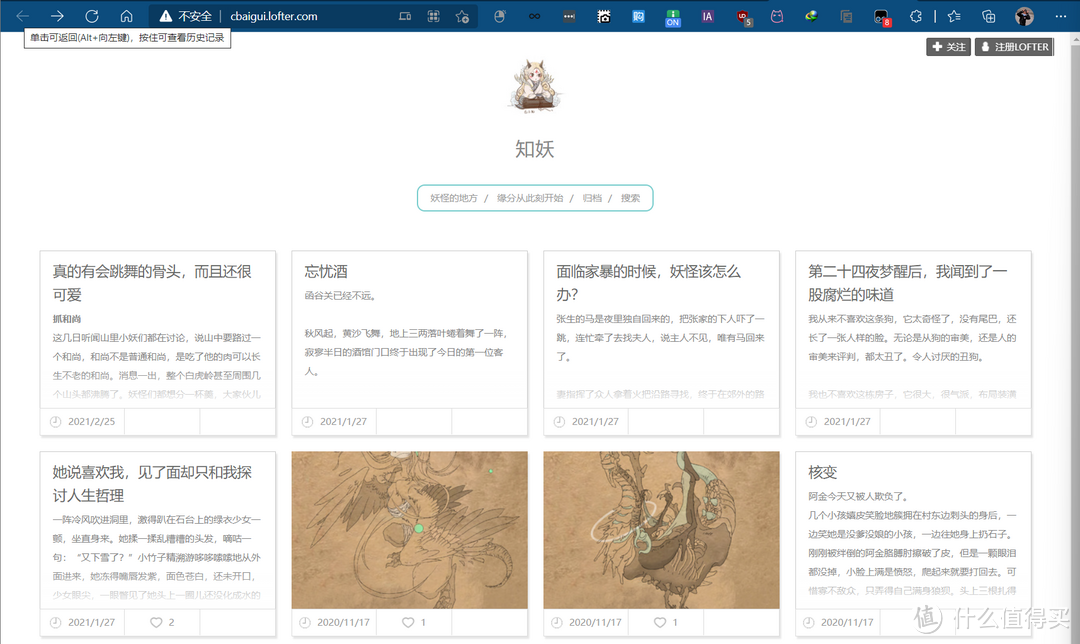
Task: Click the mouse gesture extension icon
Action: pyautogui.click(x=500, y=16)
